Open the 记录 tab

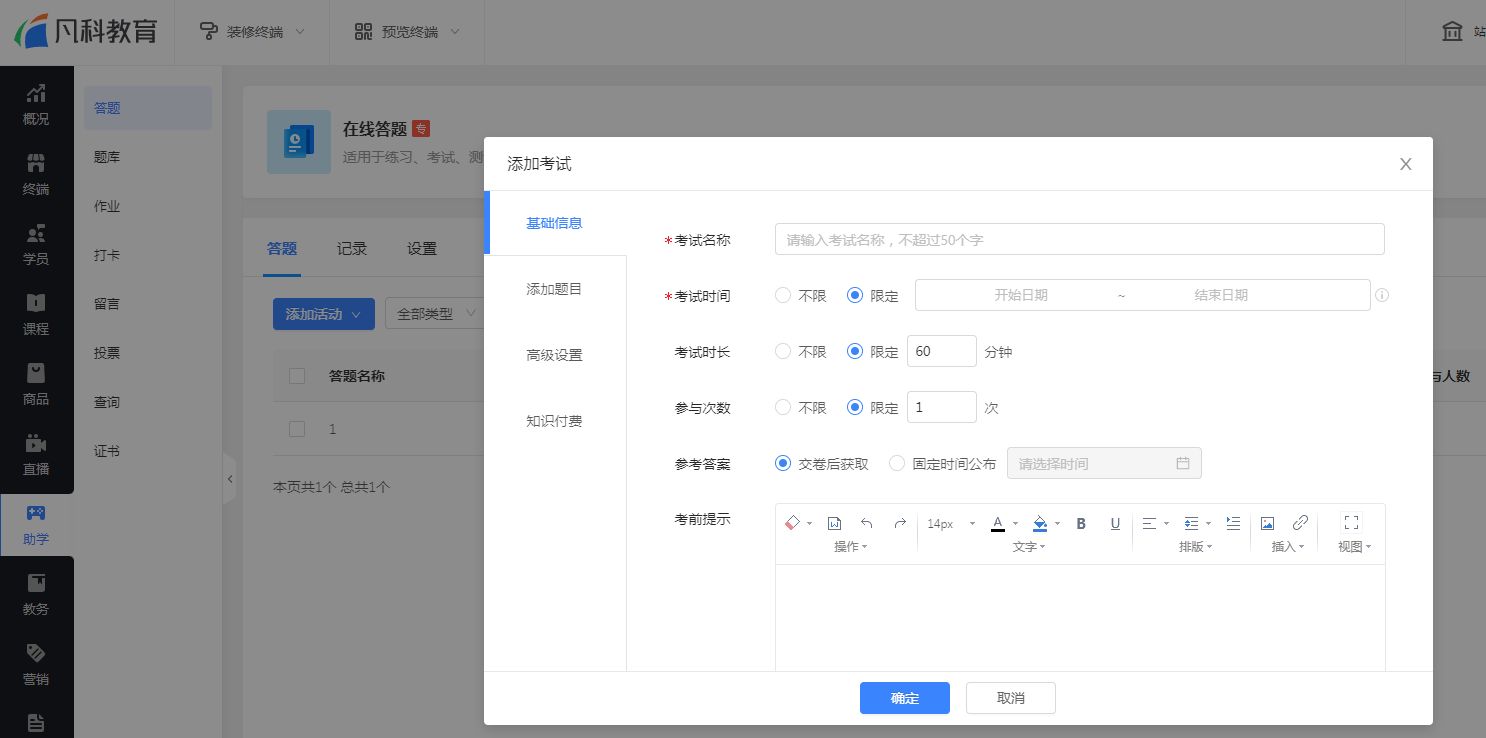(x=352, y=249)
